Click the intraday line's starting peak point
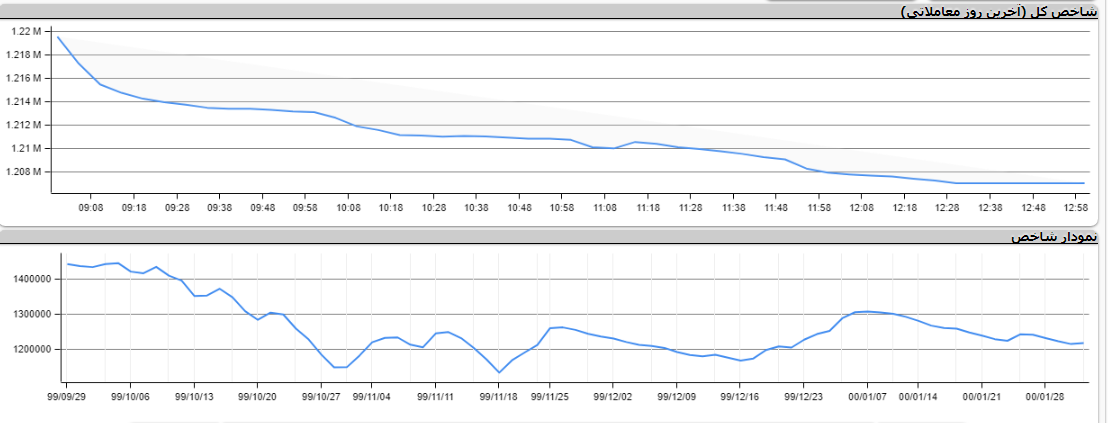Viewport: 1108px width, 423px height. tap(58, 37)
